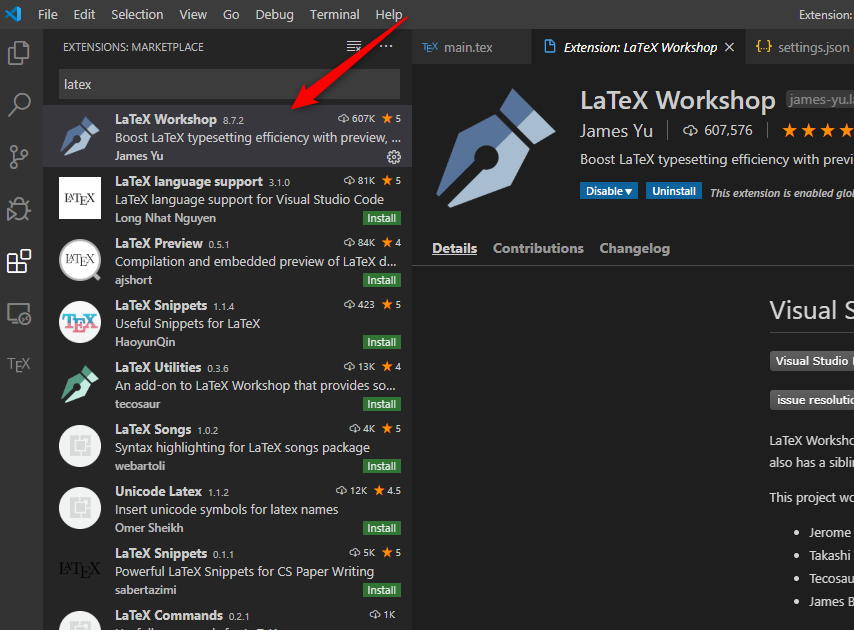Open the LaTeX Workshop TeX sidebar panel

click(x=18, y=364)
